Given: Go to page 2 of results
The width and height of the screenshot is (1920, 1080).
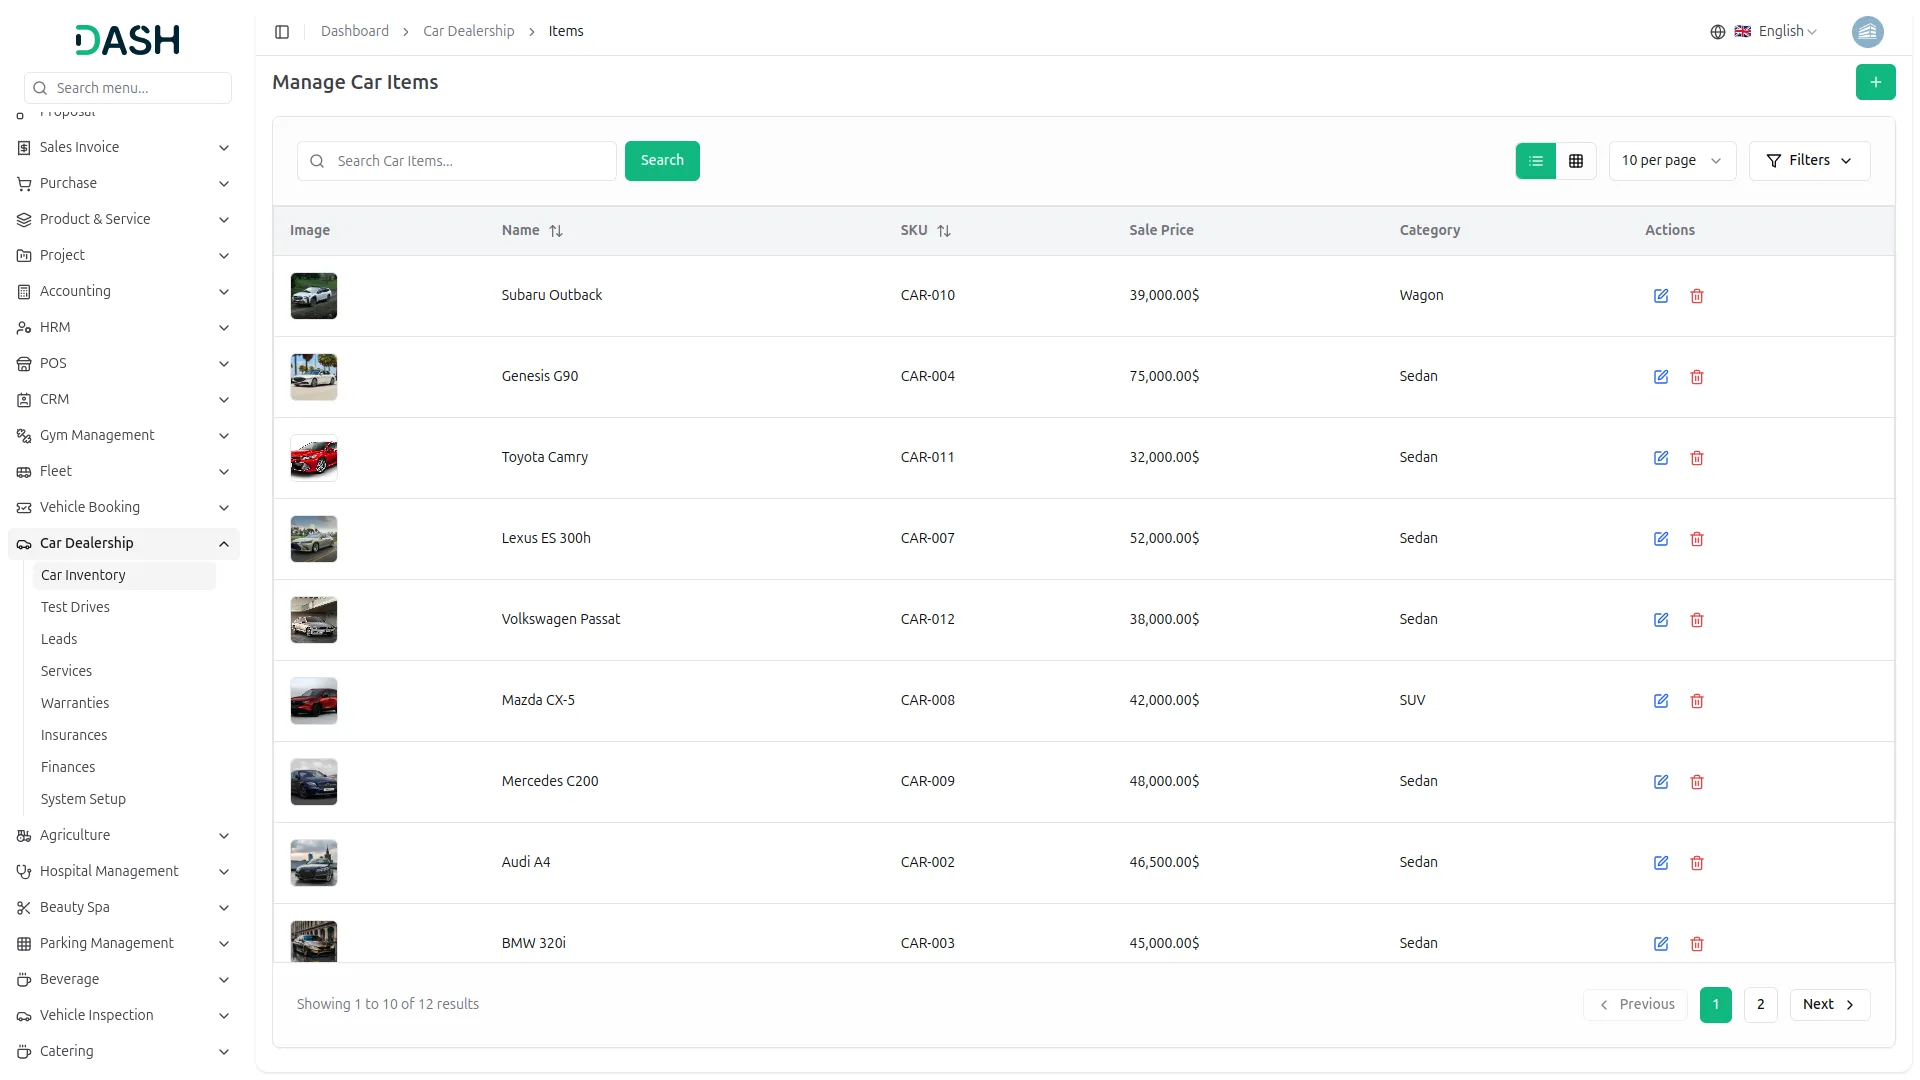Looking at the screenshot, I should click(x=1760, y=1004).
